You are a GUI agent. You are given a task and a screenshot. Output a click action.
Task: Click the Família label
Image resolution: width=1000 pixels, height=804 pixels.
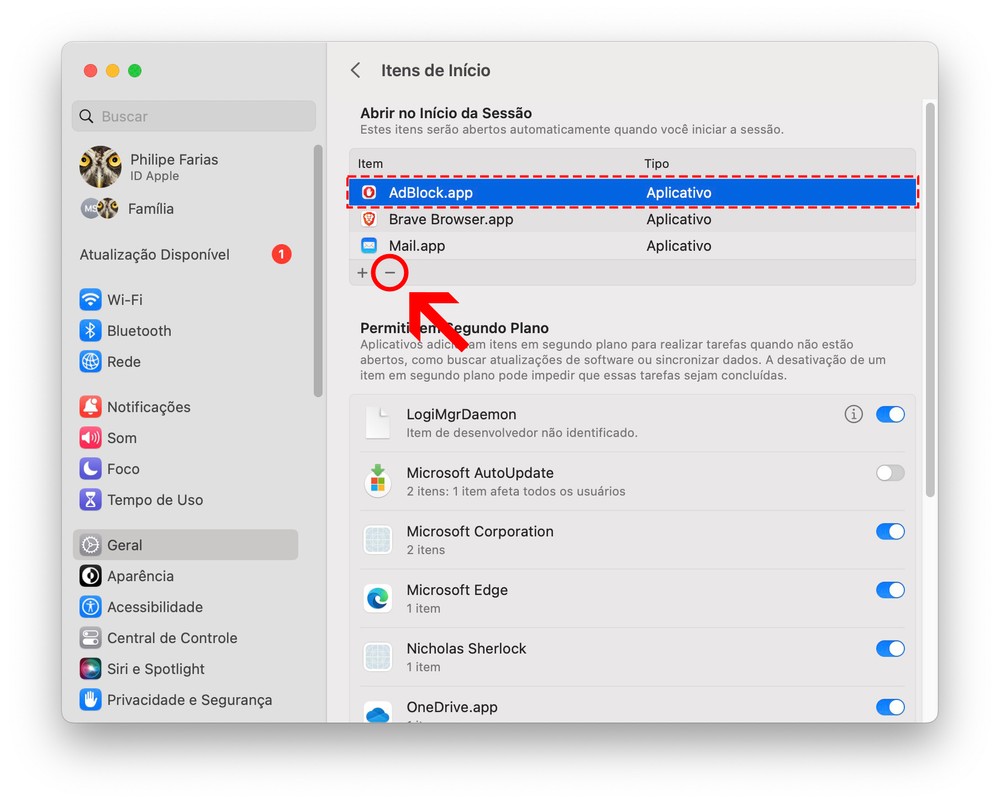tap(151, 208)
